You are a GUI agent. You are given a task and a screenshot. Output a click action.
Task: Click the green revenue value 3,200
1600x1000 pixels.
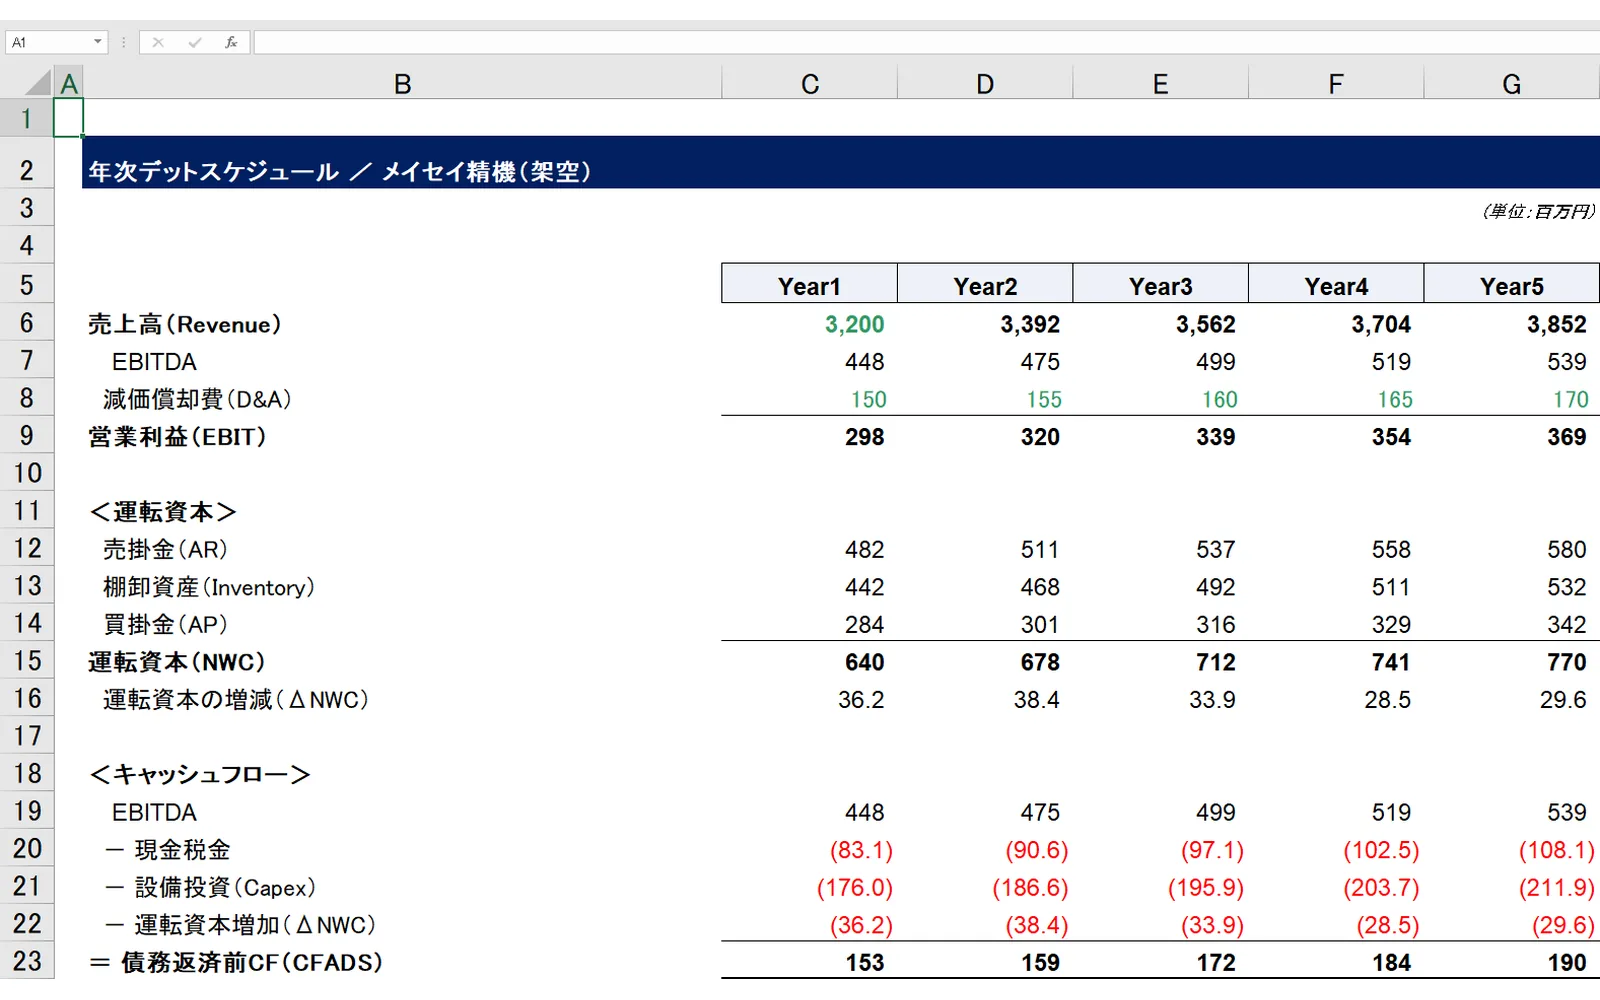tap(854, 324)
